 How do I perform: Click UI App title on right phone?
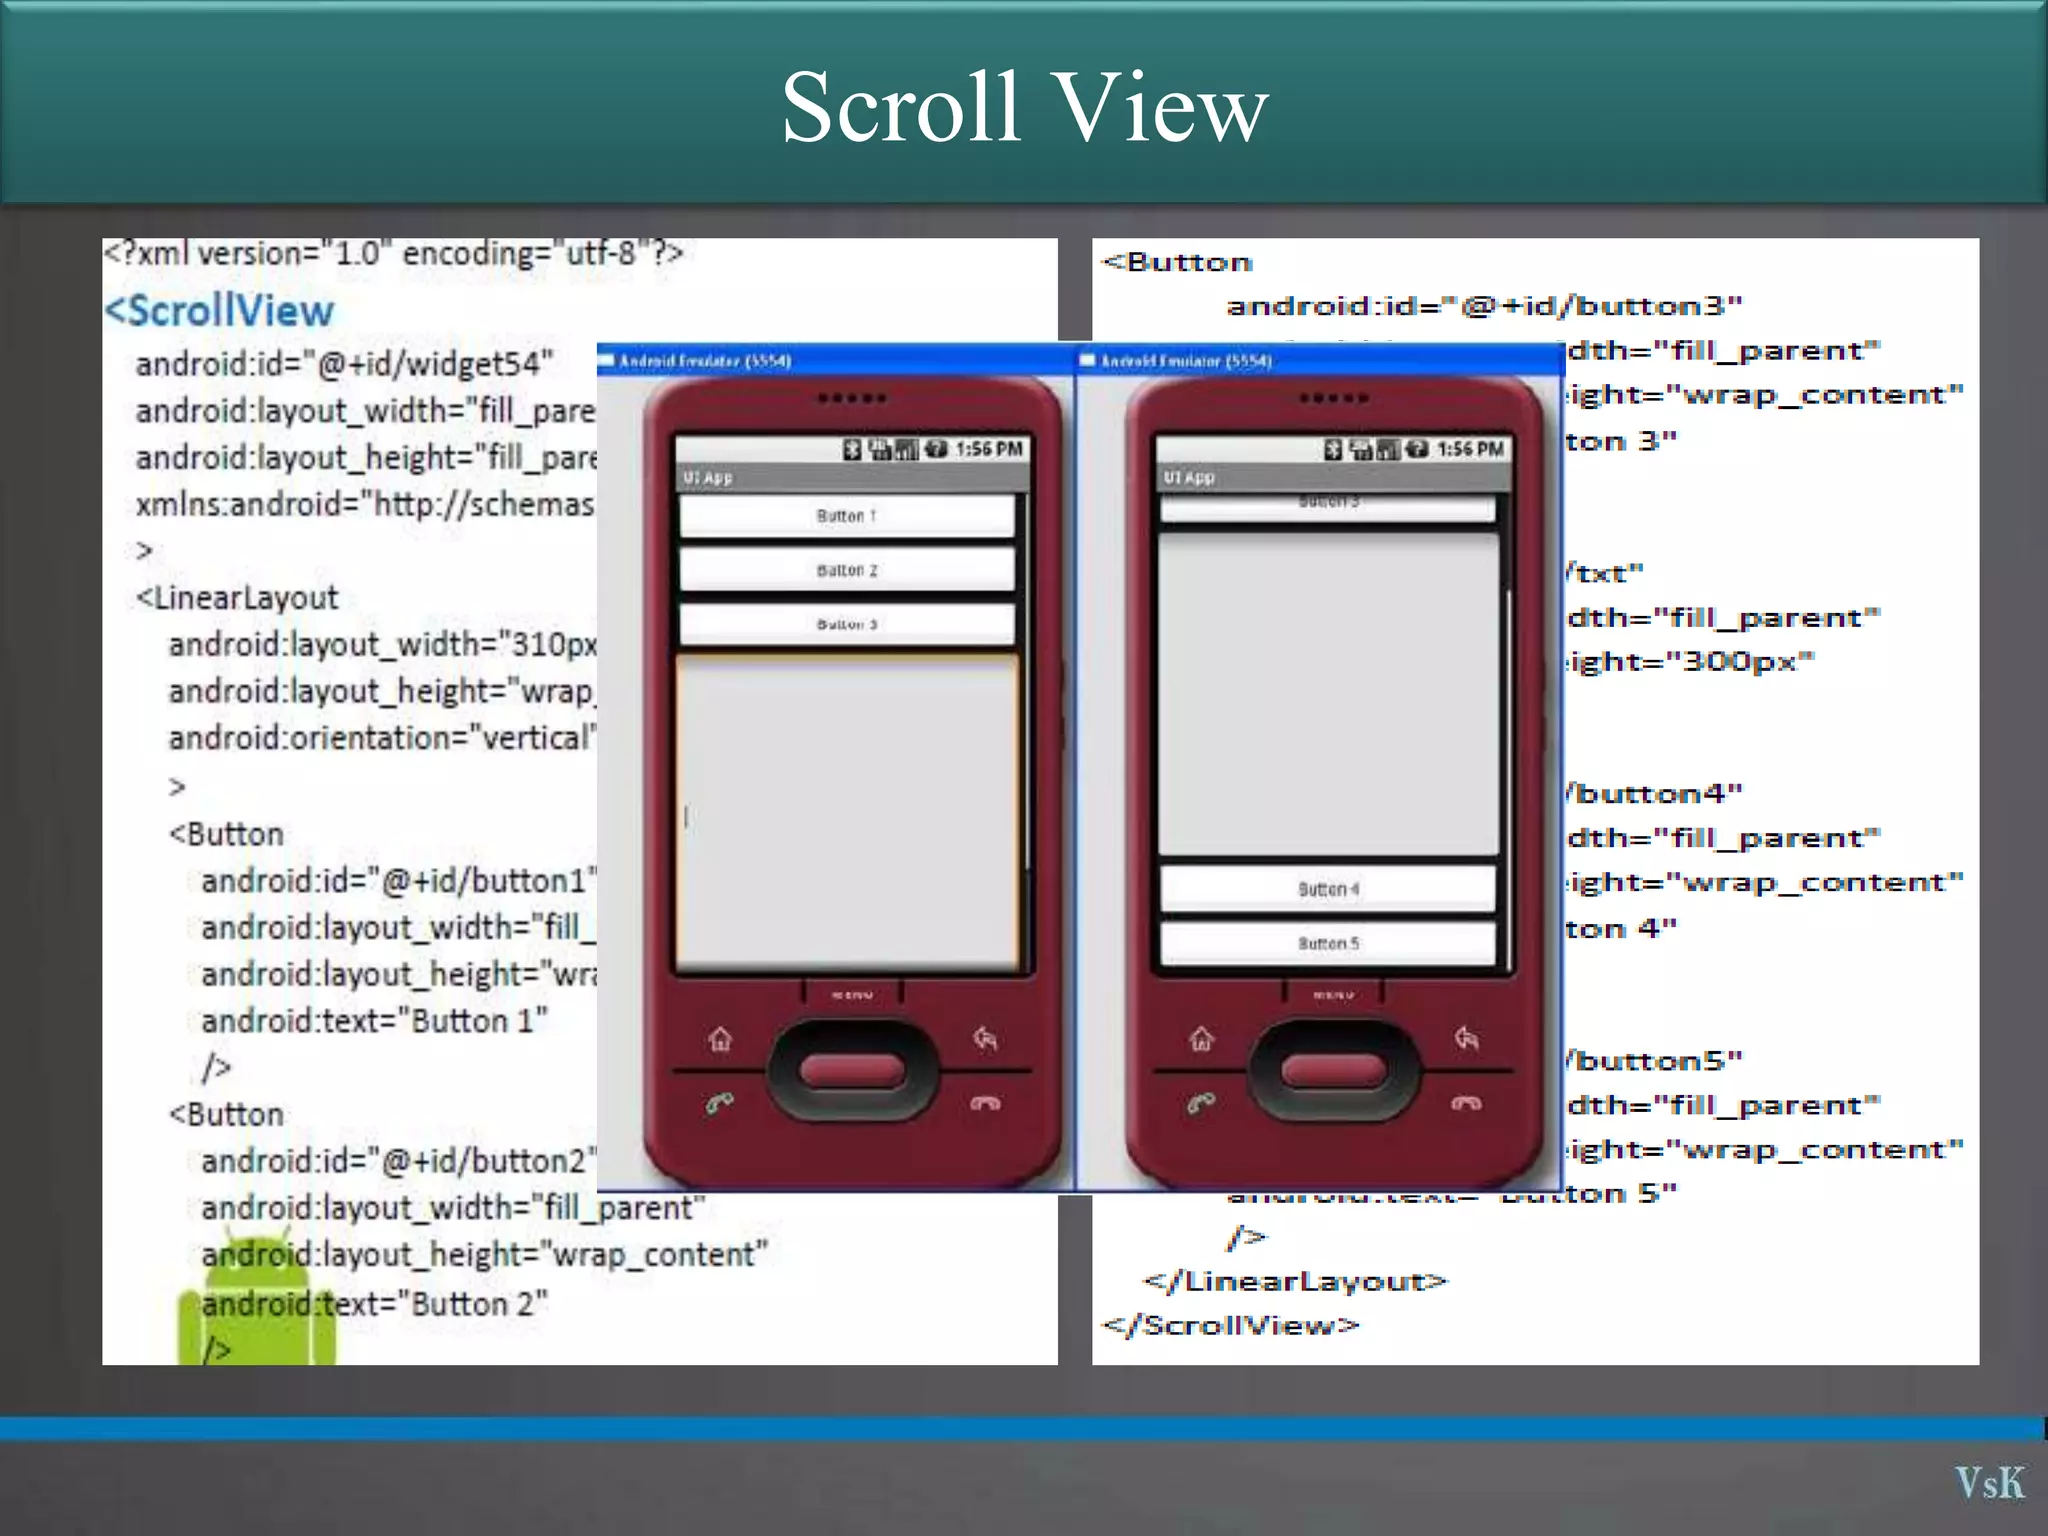[x=1189, y=478]
